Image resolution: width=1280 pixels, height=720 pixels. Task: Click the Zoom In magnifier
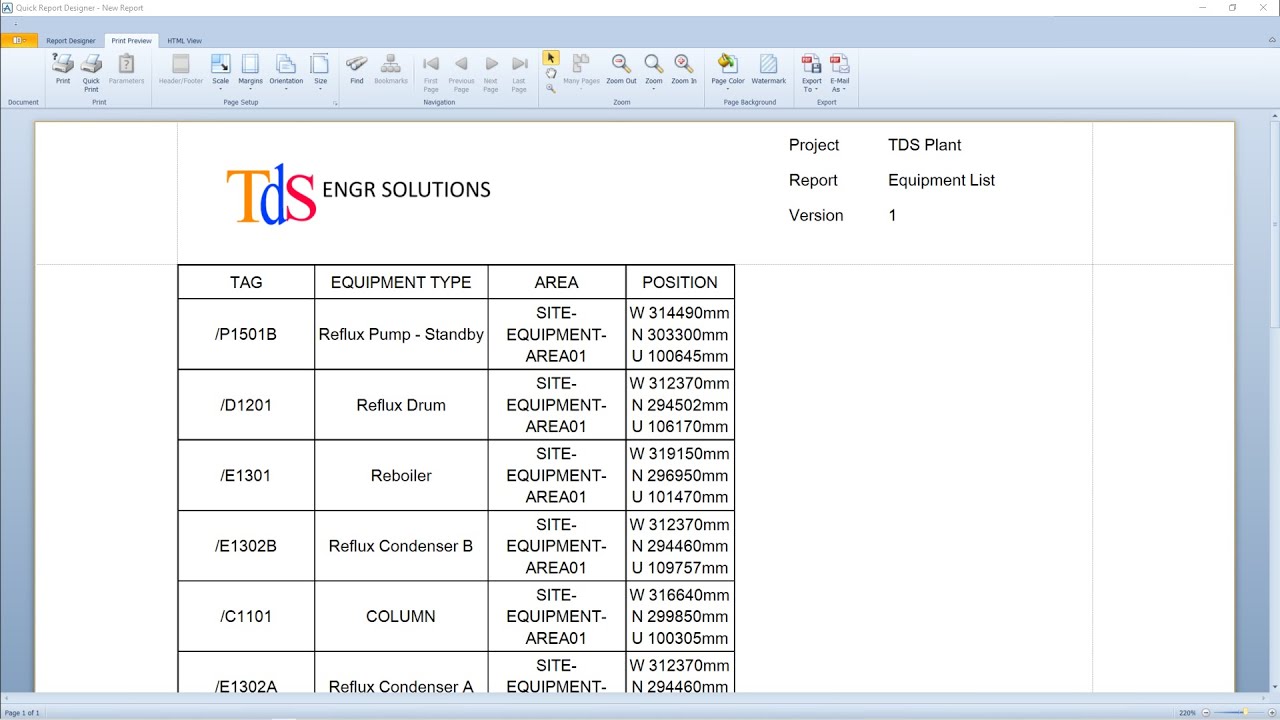coord(684,70)
